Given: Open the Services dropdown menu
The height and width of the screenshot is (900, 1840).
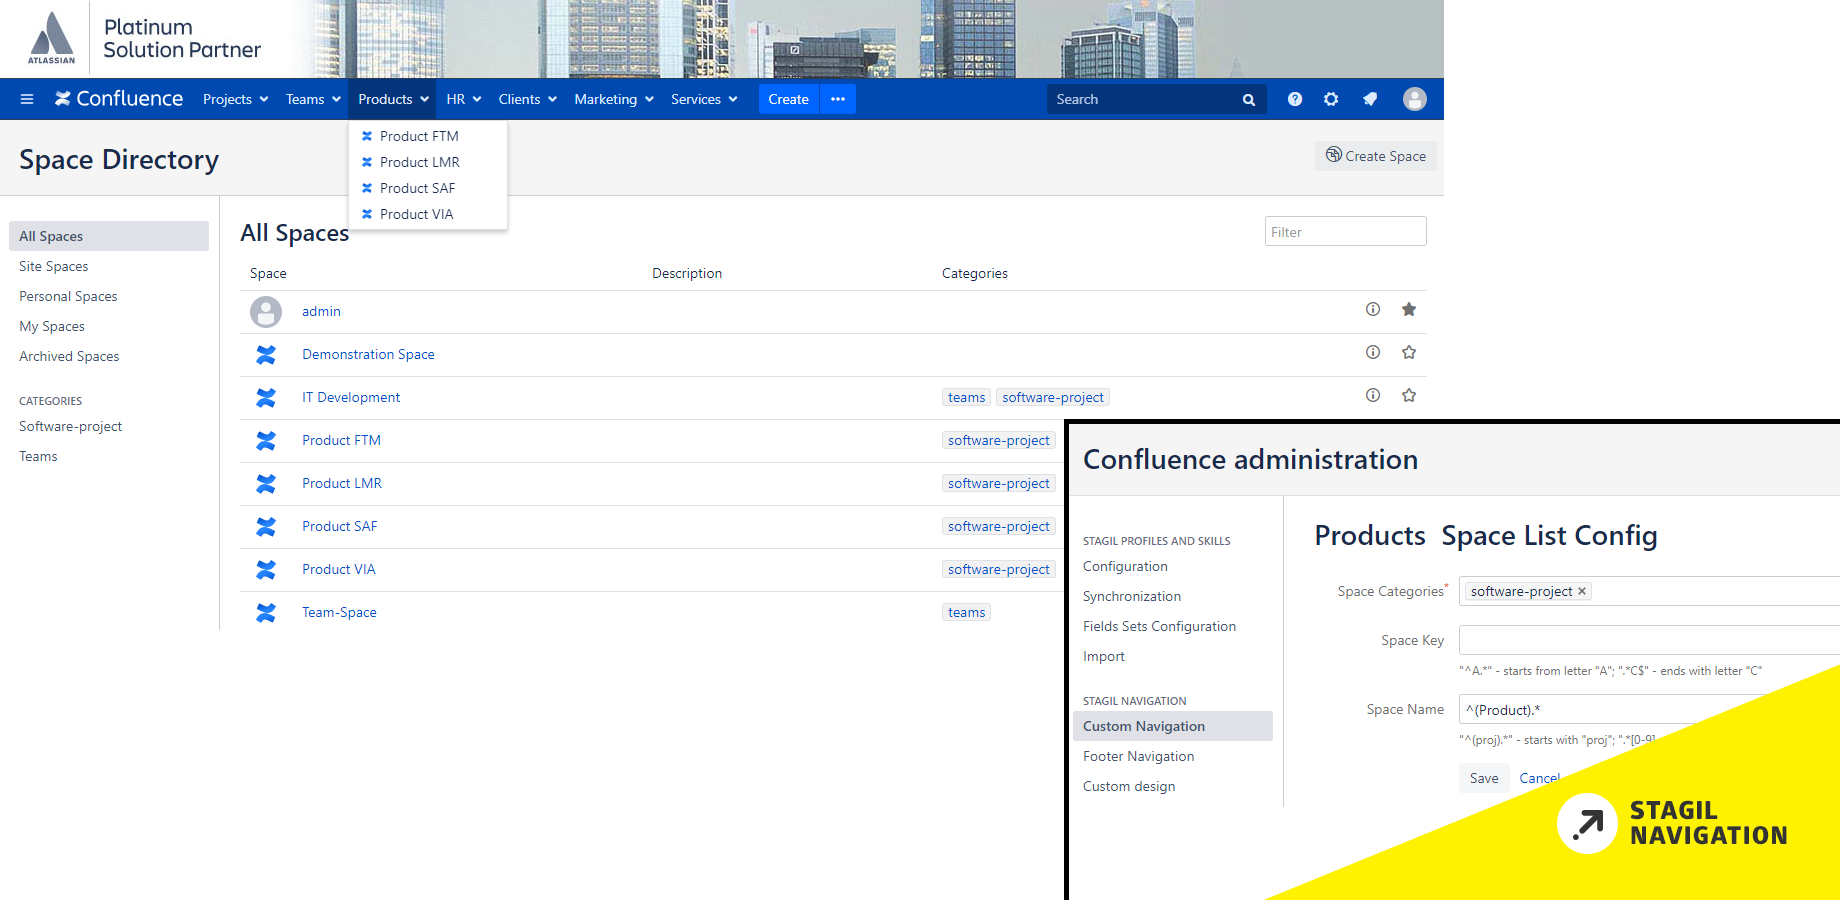Looking at the screenshot, I should (x=704, y=99).
